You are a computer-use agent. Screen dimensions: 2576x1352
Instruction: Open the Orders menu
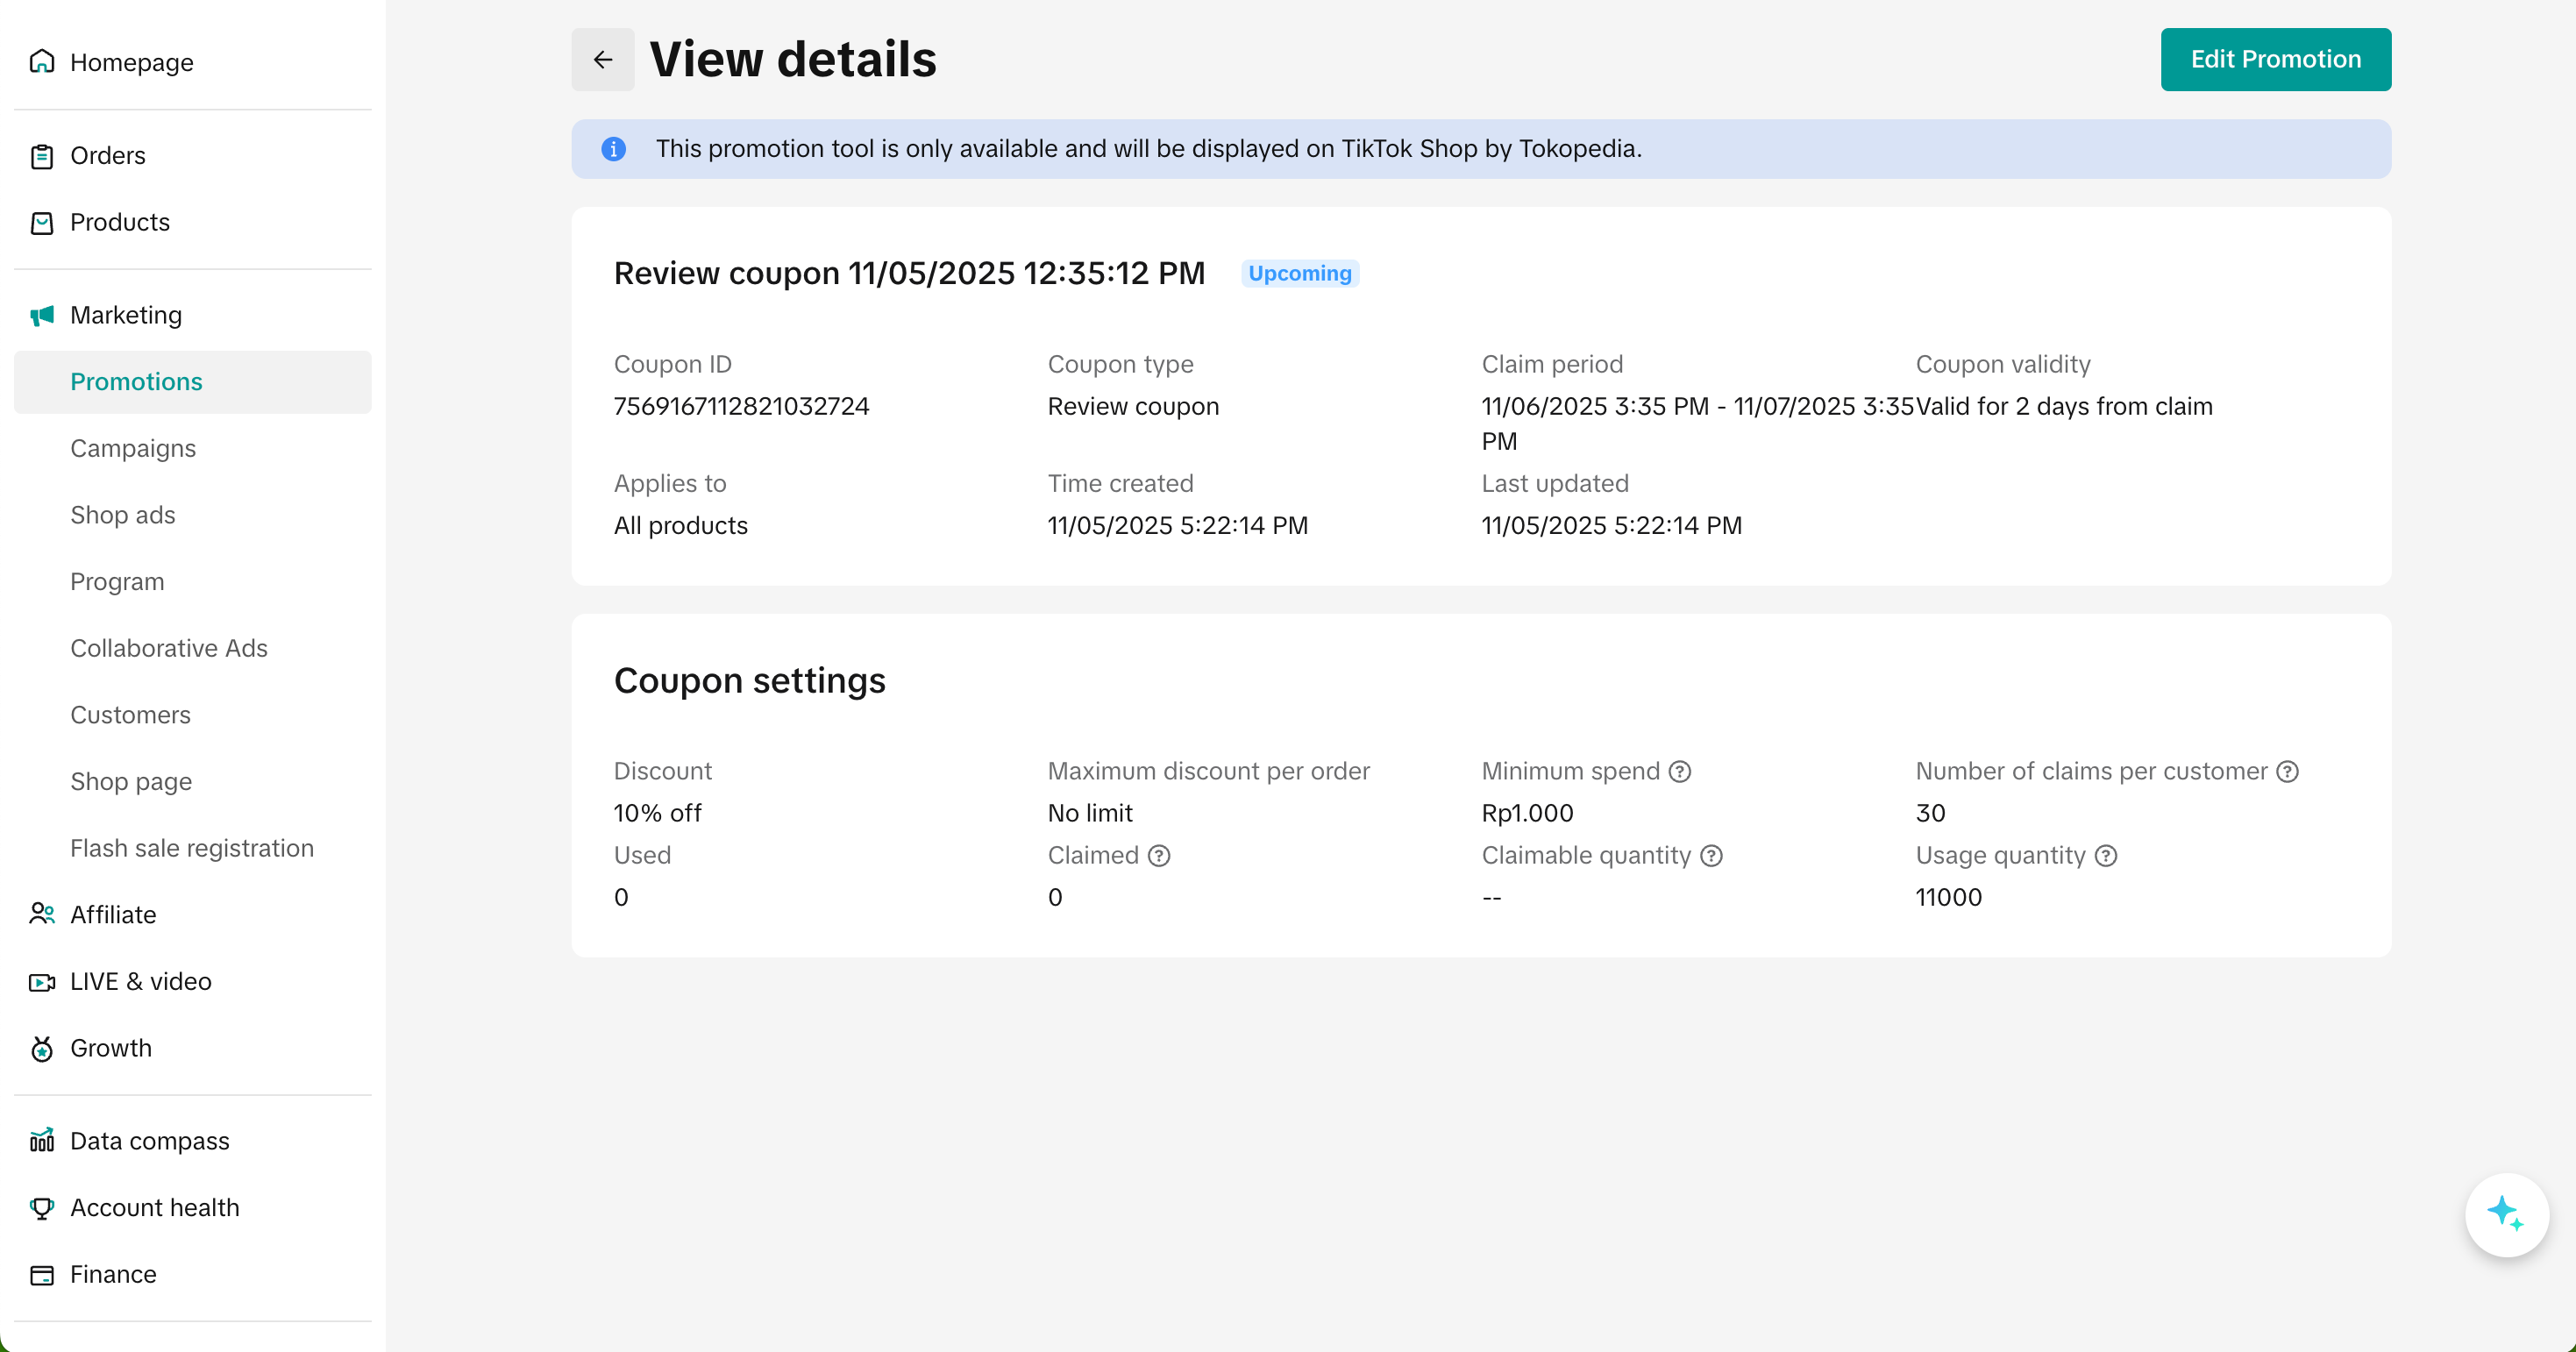click(107, 155)
